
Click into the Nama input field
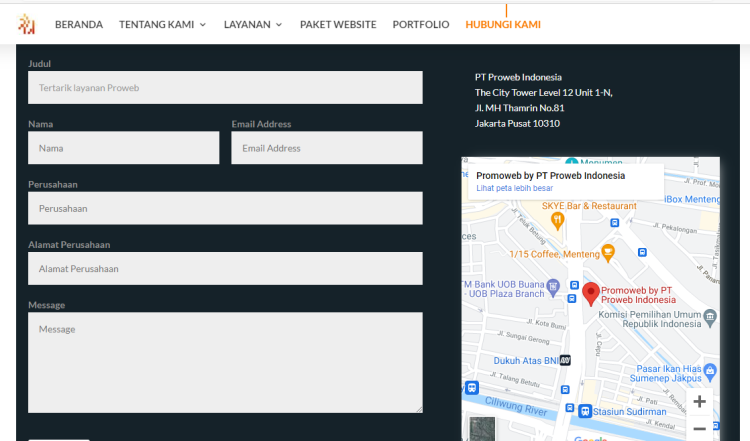124,148
